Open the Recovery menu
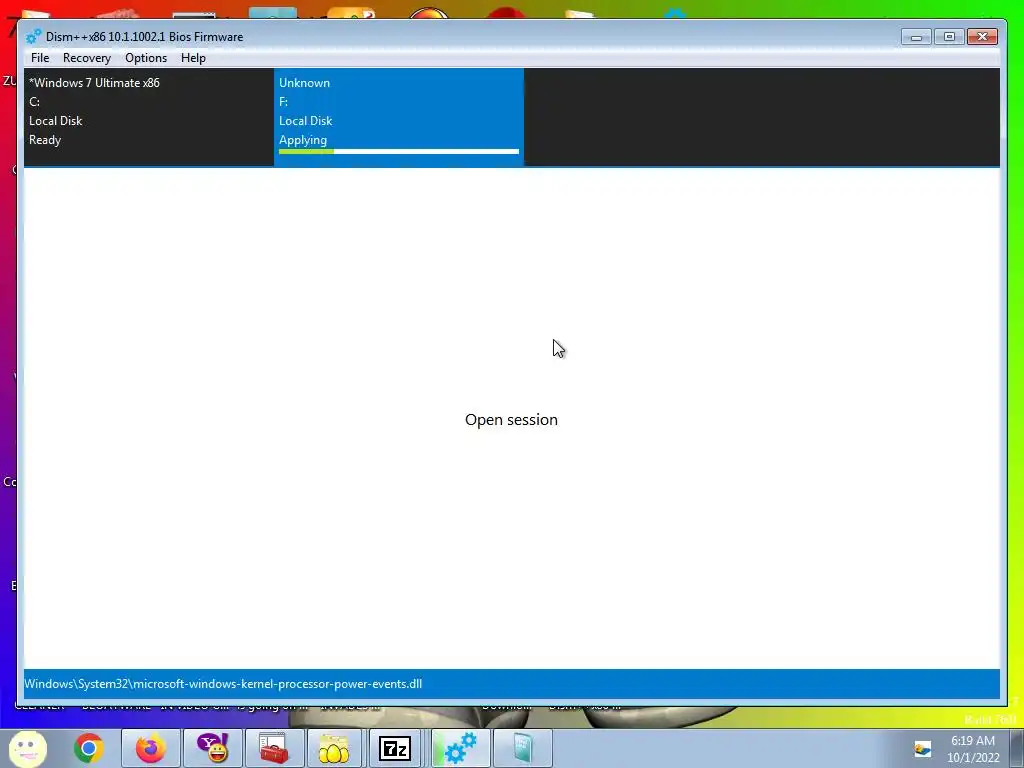The height and width of the screenshot is (768, 1024). click(x=87, y=58)
